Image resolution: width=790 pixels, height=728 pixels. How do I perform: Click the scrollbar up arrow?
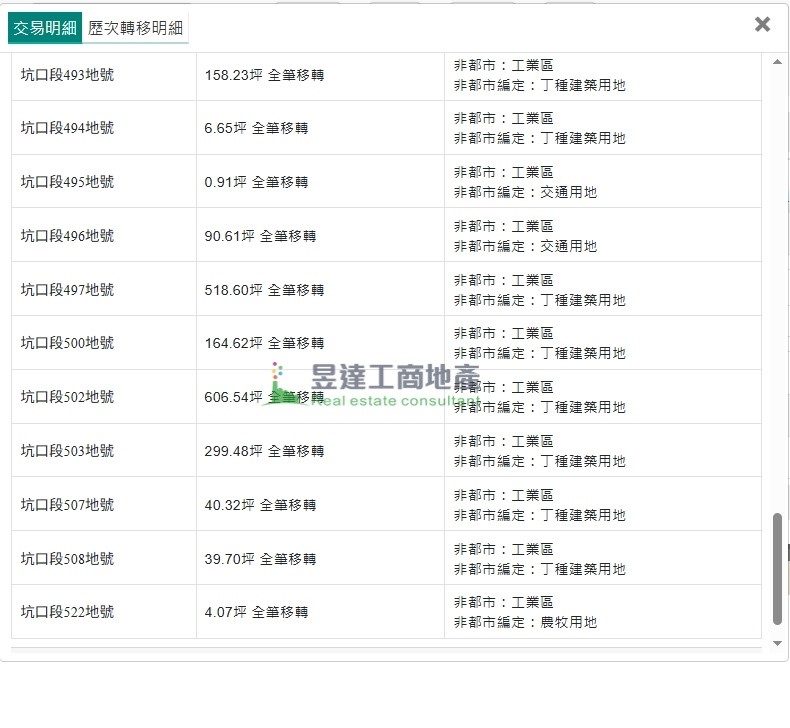(778, 62)
